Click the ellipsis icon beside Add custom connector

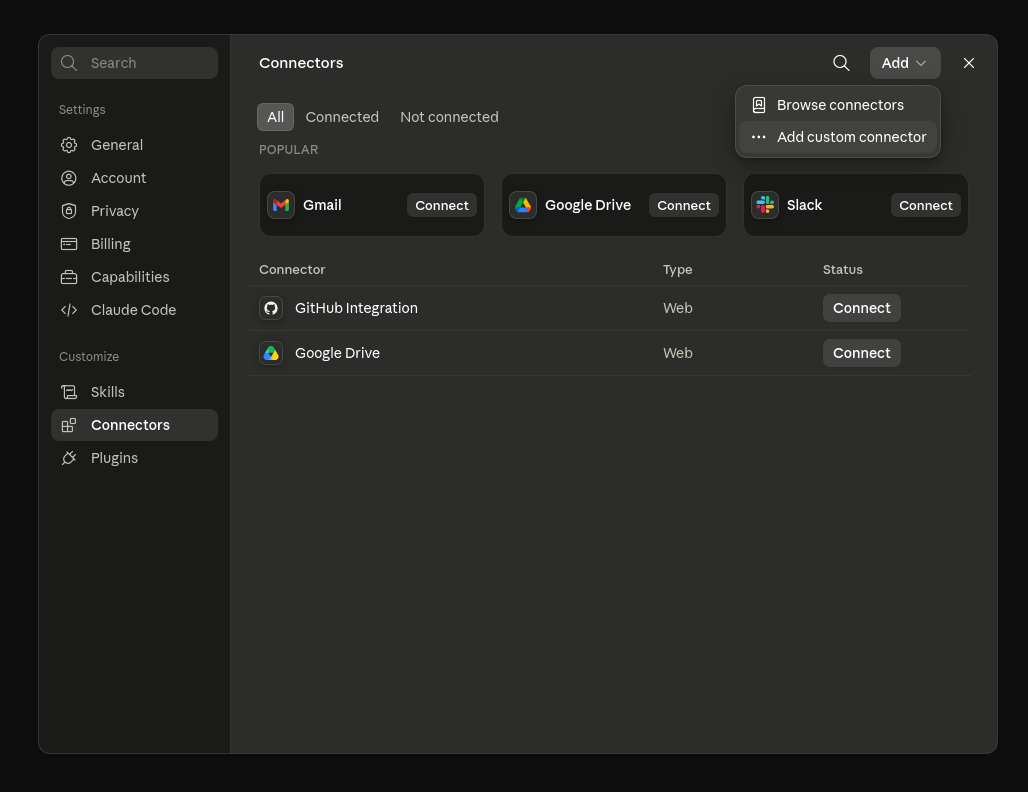(x=759, y=137)
